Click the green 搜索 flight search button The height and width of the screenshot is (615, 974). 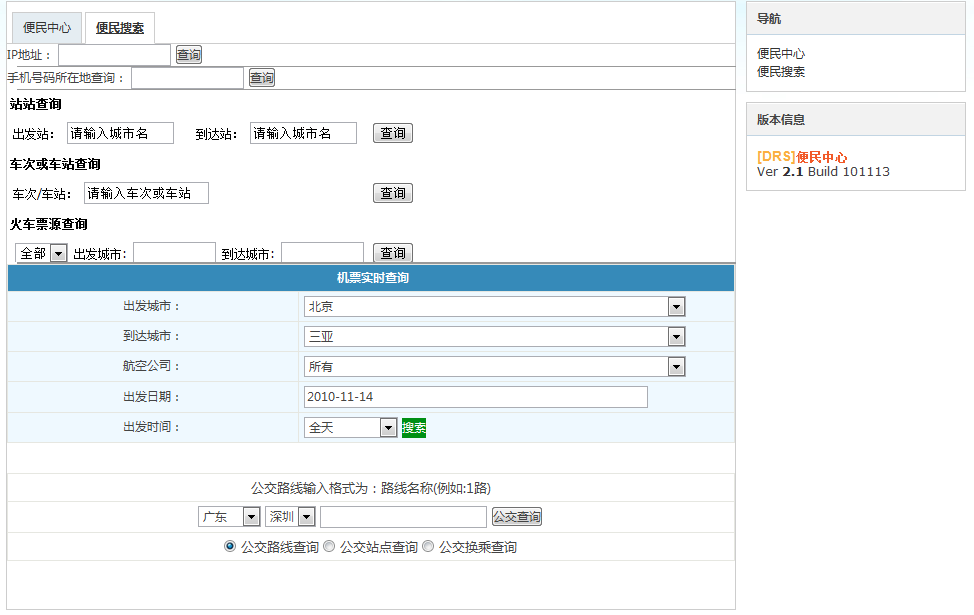[x=414, y=428]
